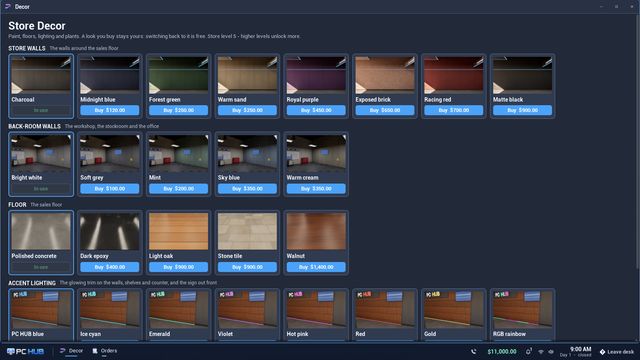
Task: Switch to the Decor taskbar tab
Action: tap(71, 351)
